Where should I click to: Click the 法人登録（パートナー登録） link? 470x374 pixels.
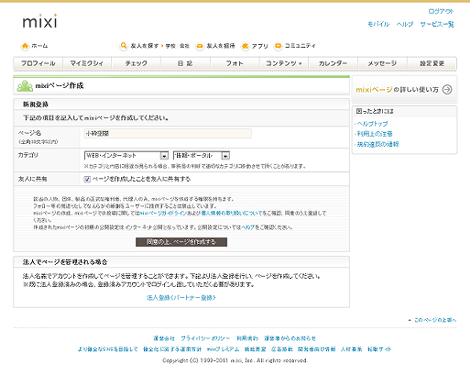point(181,298)
